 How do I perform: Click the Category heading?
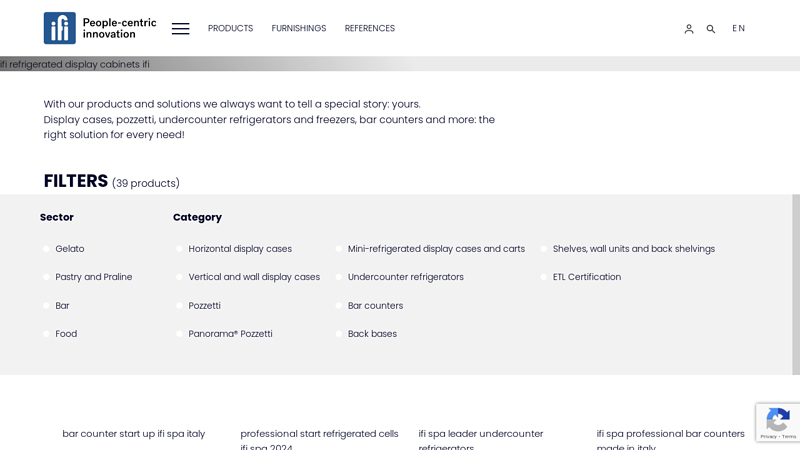pos(197,217)
